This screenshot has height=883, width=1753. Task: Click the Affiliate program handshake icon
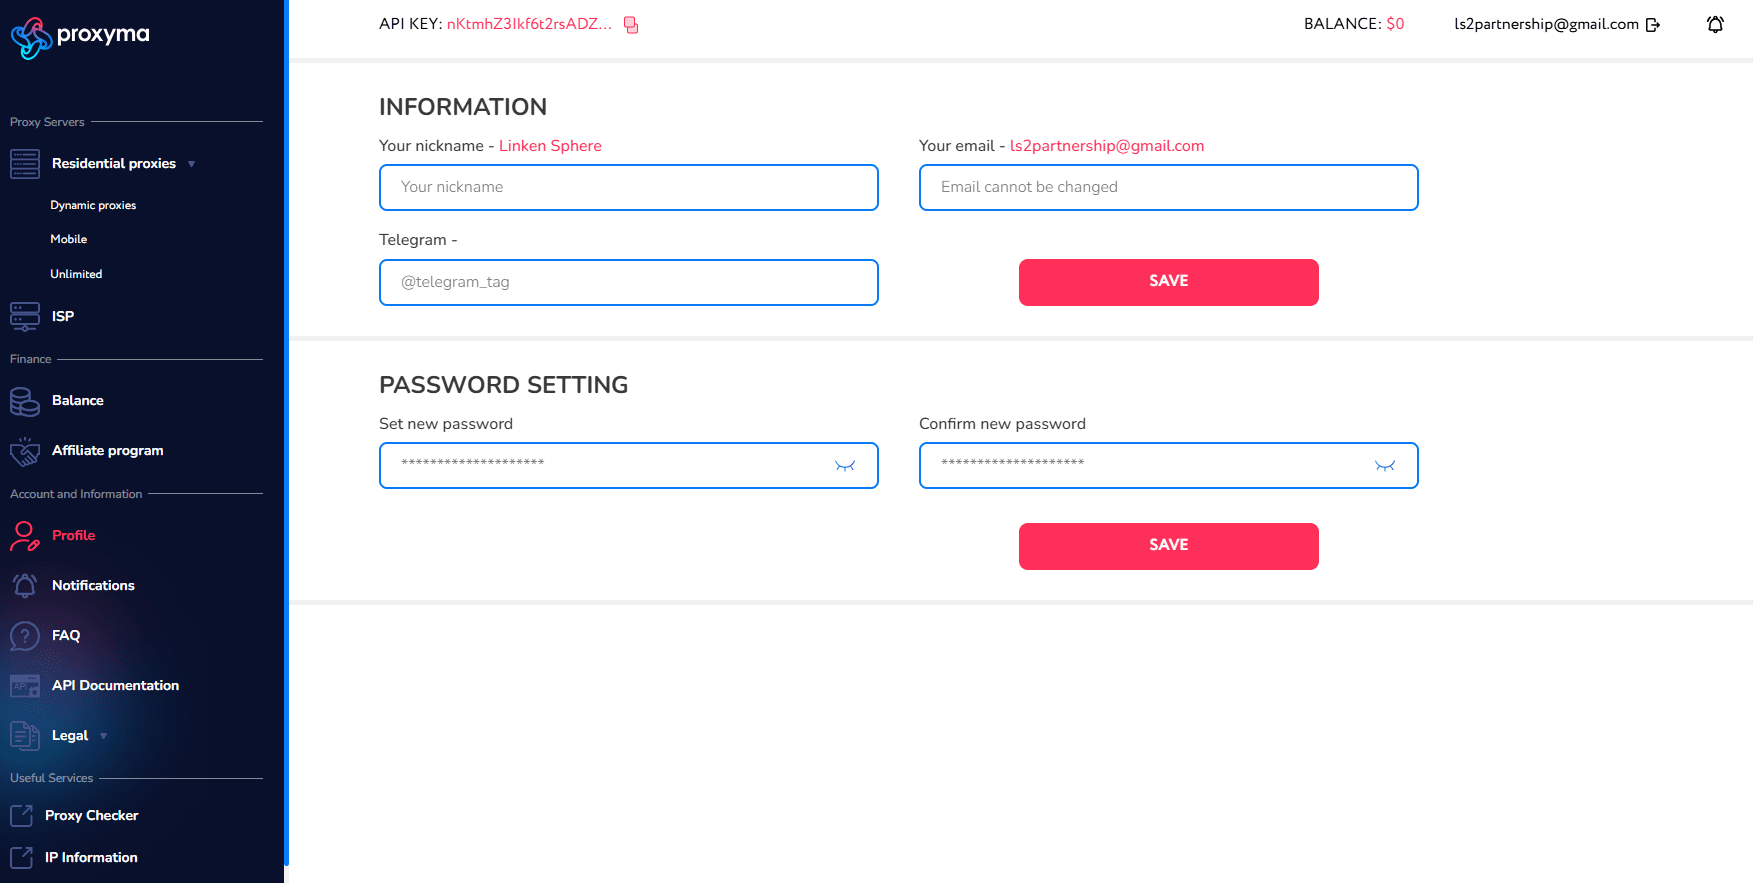click(25, 451)
